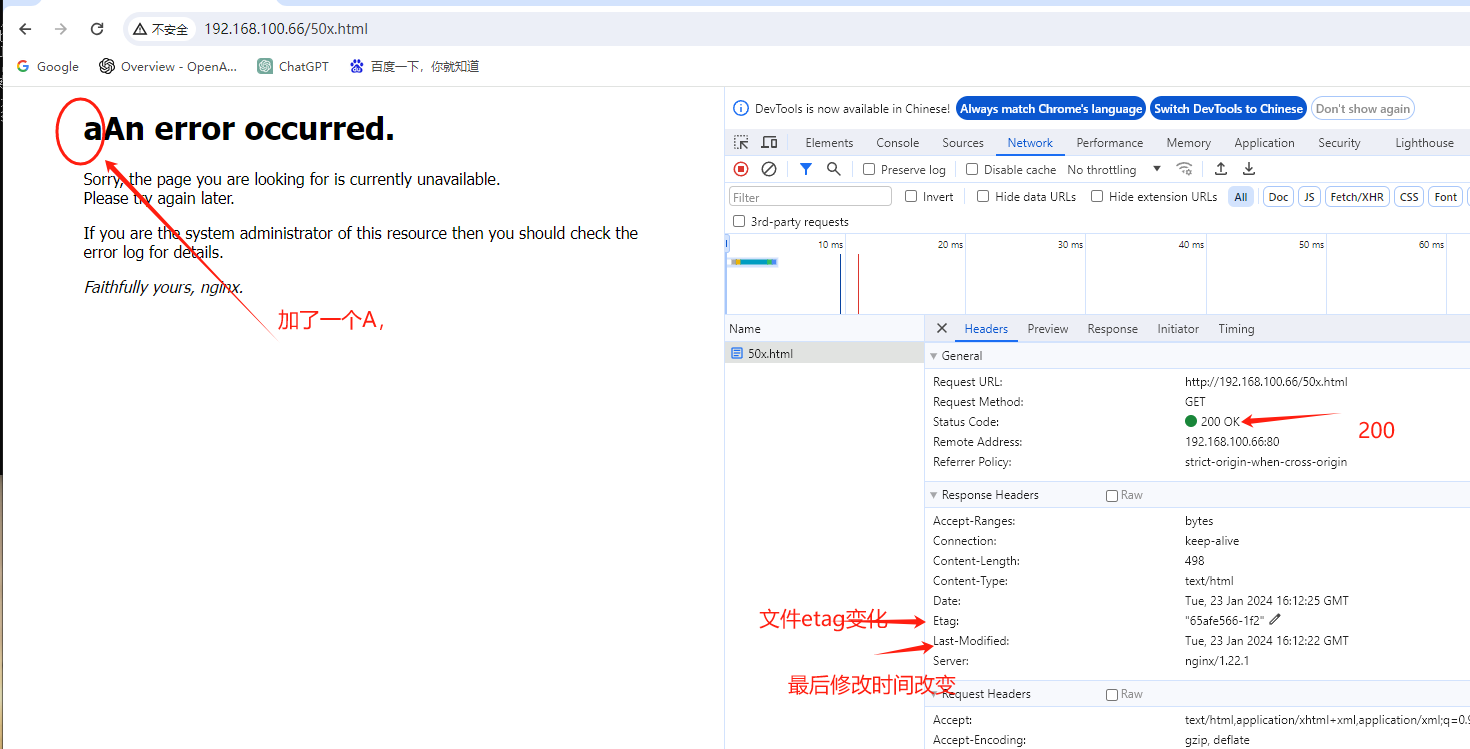Screen dimensions: 1470x749
Task: Select the 50x.html request row
Action: click(x=825, y=353)
